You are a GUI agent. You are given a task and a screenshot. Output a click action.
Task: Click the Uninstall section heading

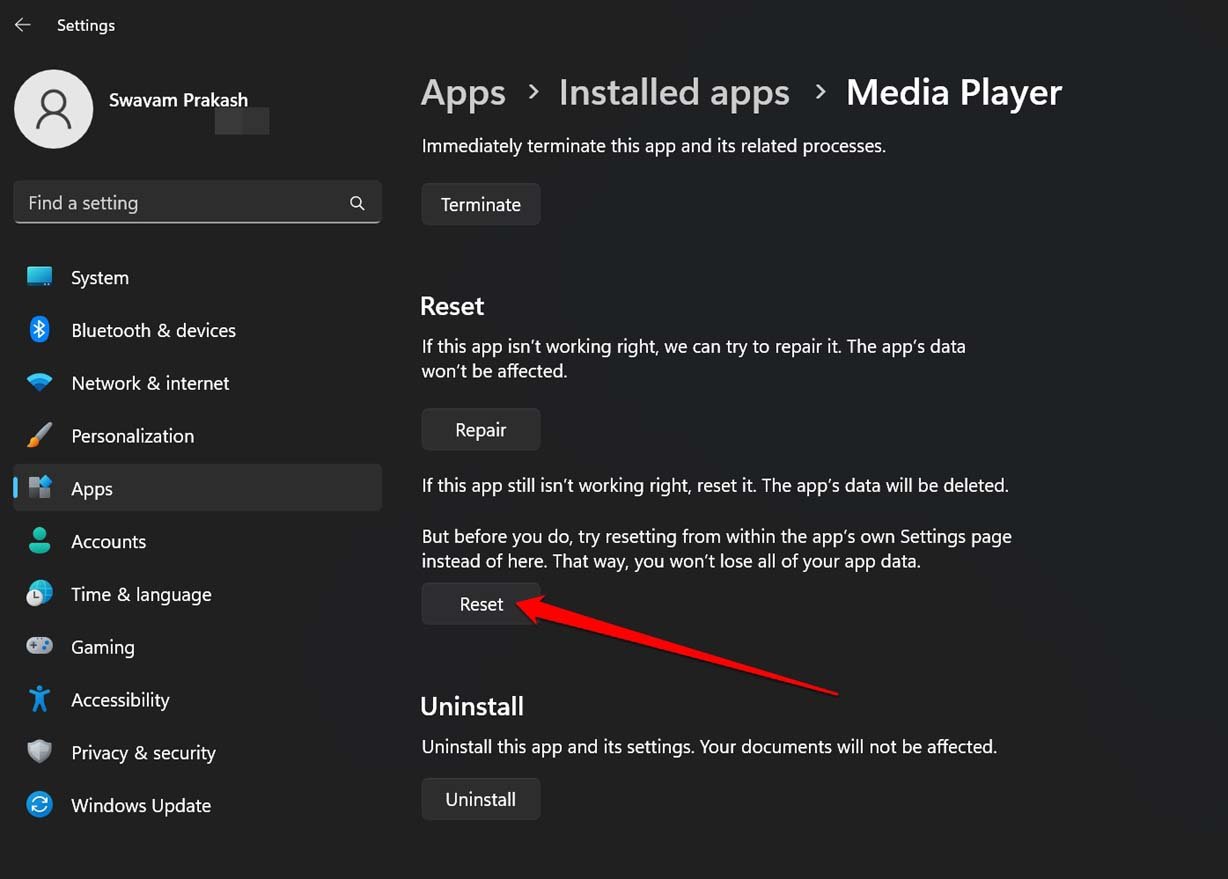(x=472, y=706)
